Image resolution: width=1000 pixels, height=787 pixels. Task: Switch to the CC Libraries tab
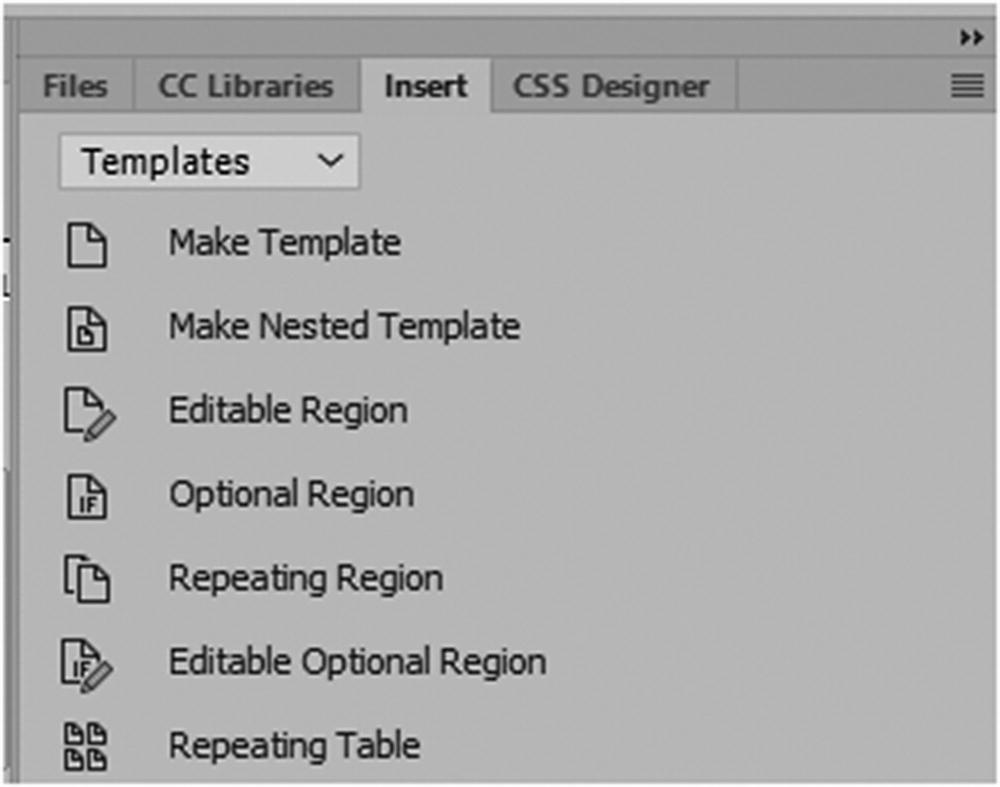245,87
